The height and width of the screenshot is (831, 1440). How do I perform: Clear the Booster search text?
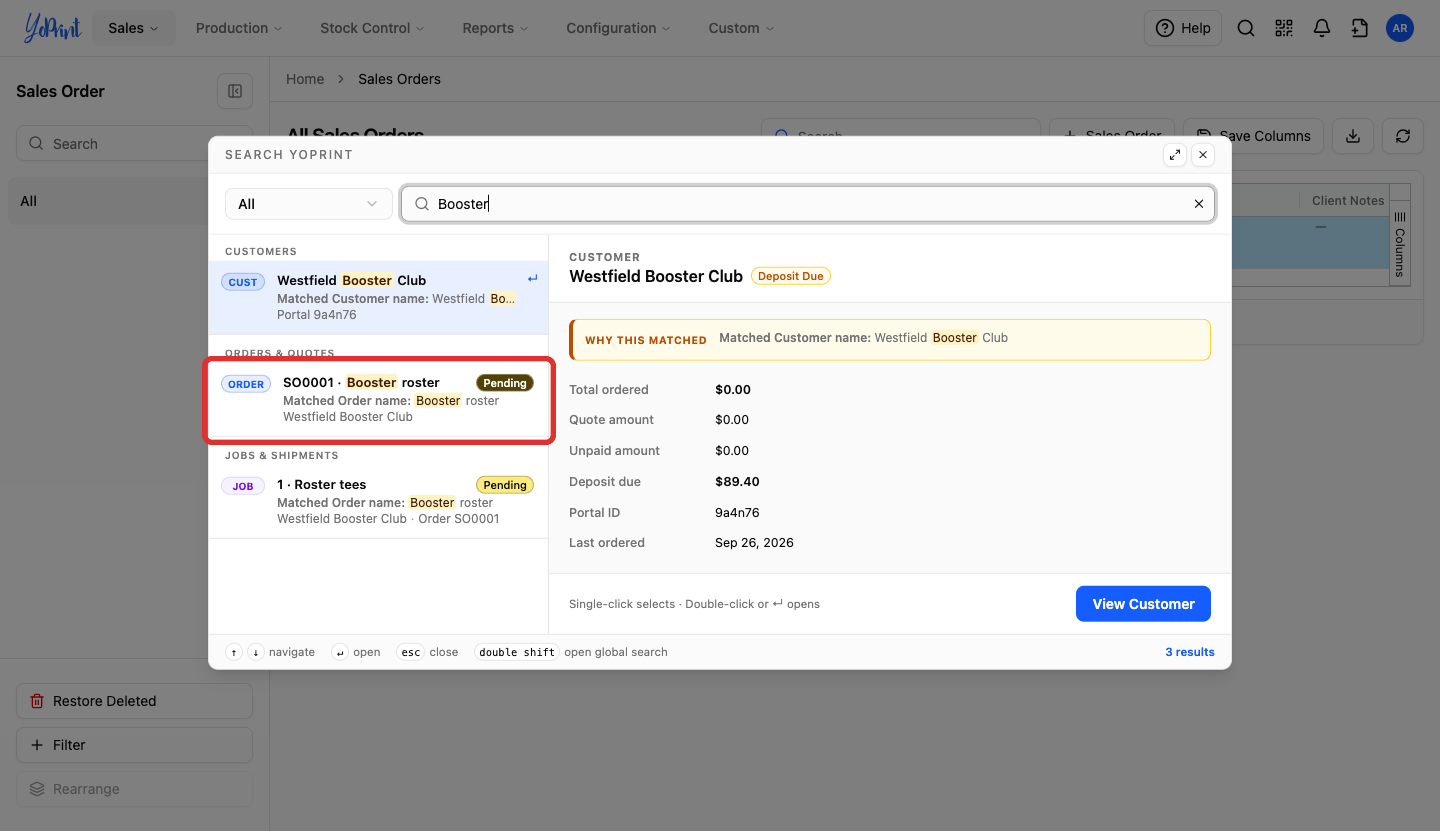click(x=1199, y=204)
